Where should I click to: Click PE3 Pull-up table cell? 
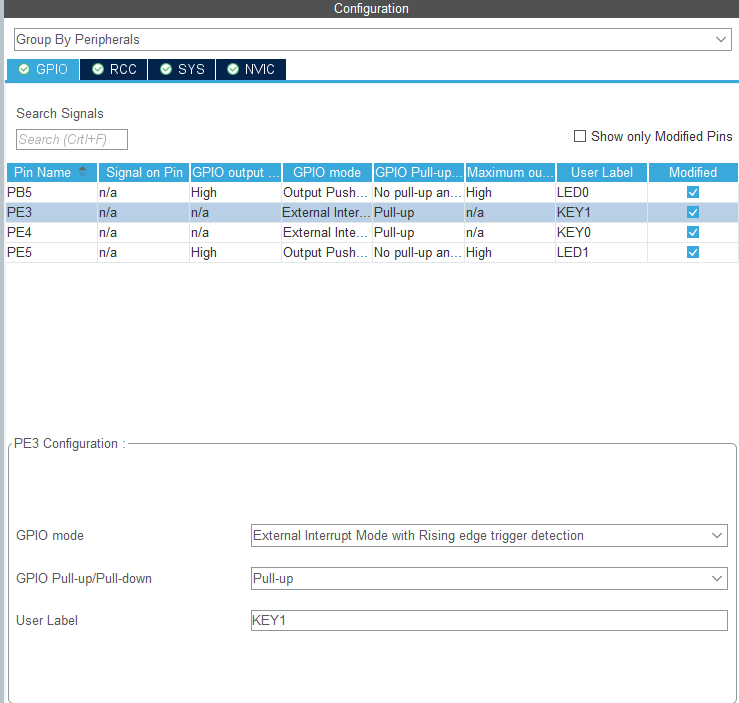[418, 213]
